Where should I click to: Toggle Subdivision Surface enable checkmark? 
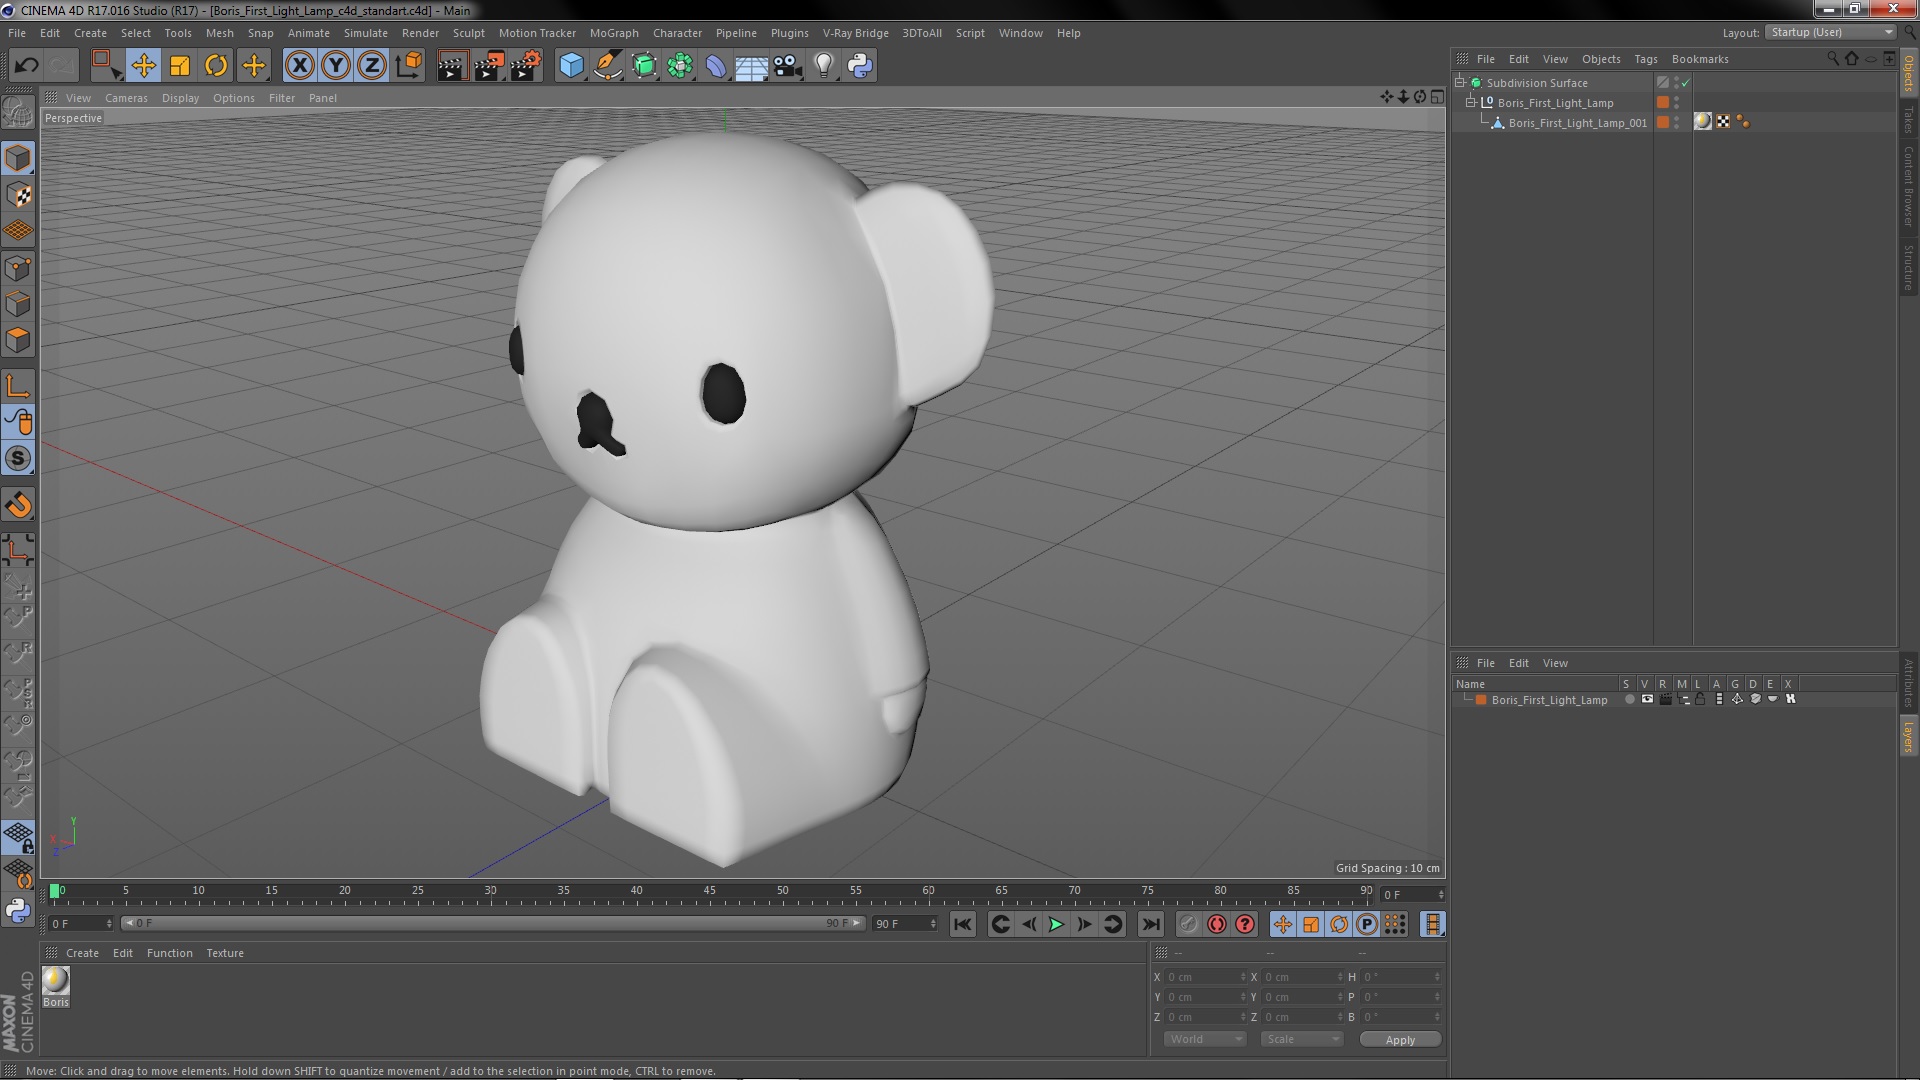point(1685,83)
